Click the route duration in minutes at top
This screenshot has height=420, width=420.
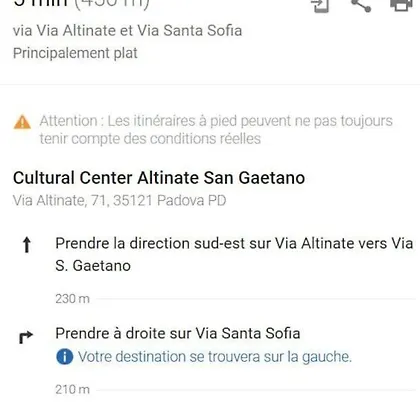click(x=41, y=4)
